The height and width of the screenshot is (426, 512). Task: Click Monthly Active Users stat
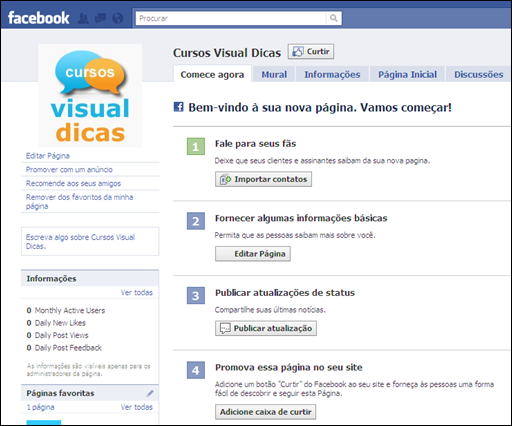pyautogui.click(x=66, y=310)
